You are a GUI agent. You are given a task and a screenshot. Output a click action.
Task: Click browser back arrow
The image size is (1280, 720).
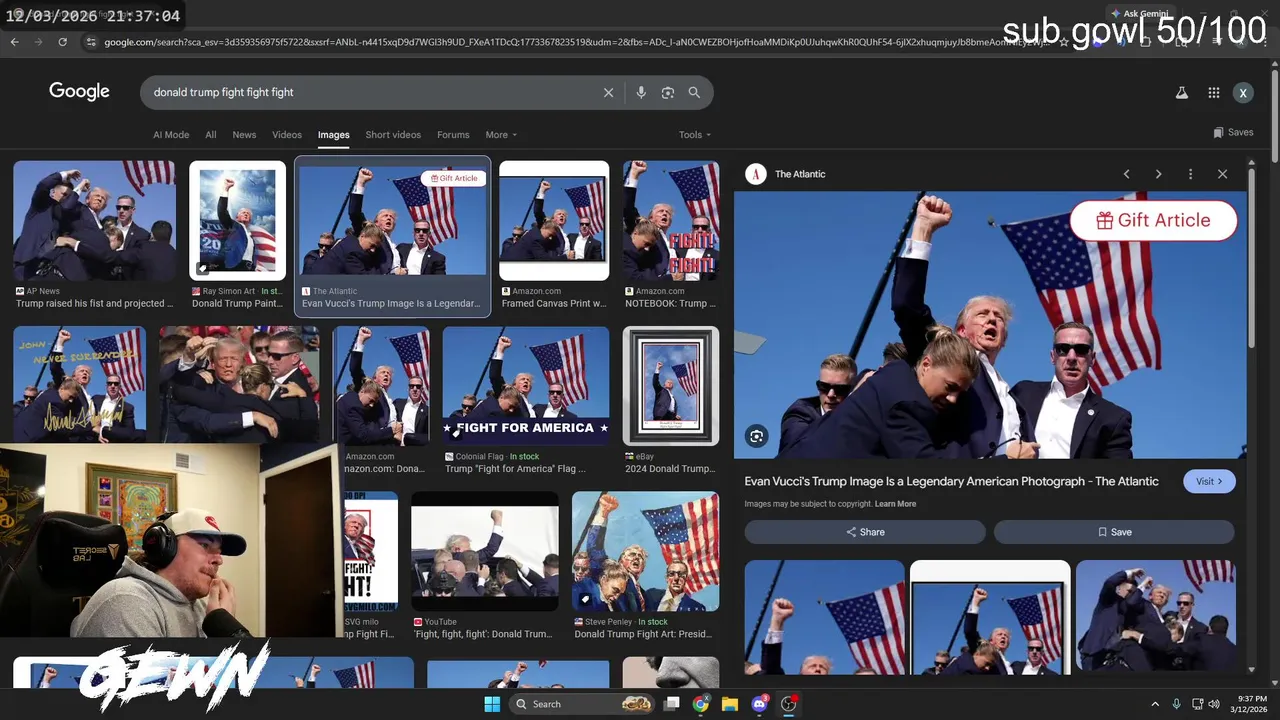coord(14,42)
